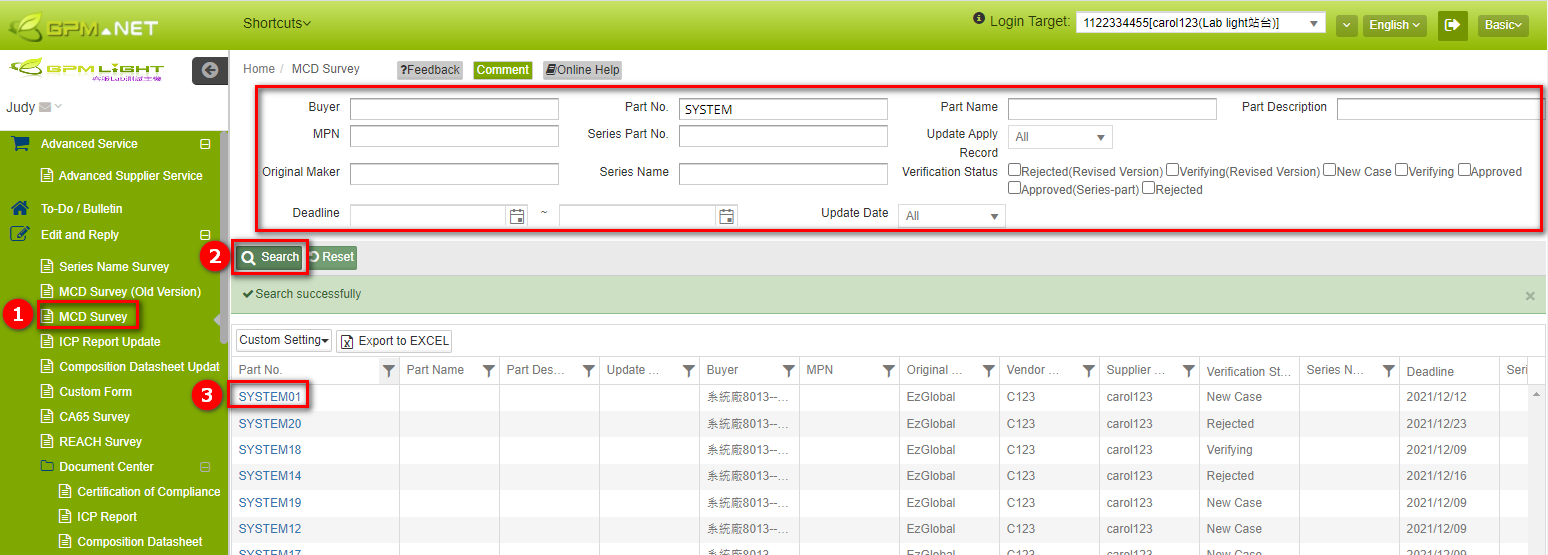1548x555 pixels.
Task: Click the logout icon in top bar
Action: point(1452,25)
